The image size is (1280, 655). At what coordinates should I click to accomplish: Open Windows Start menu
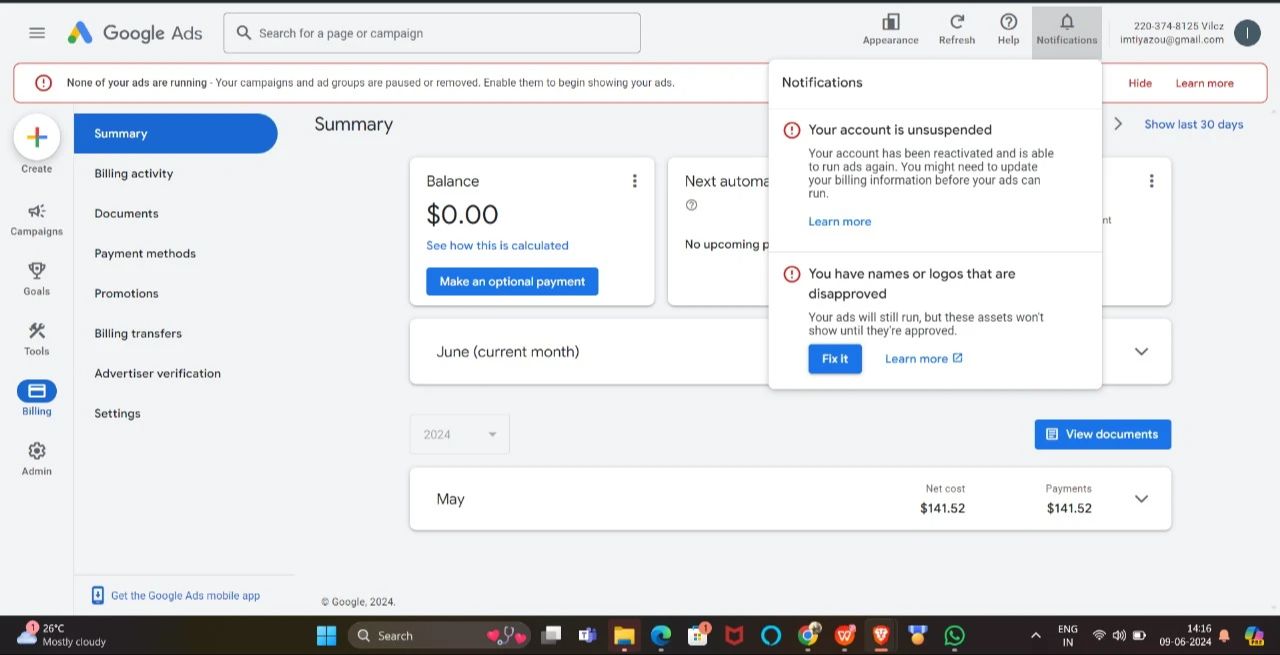click(326, 635)
